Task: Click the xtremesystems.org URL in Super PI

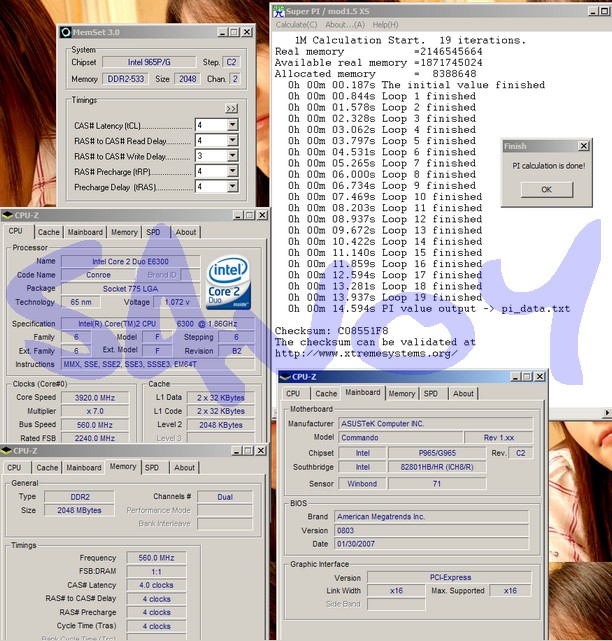Action: pos(366,354)
